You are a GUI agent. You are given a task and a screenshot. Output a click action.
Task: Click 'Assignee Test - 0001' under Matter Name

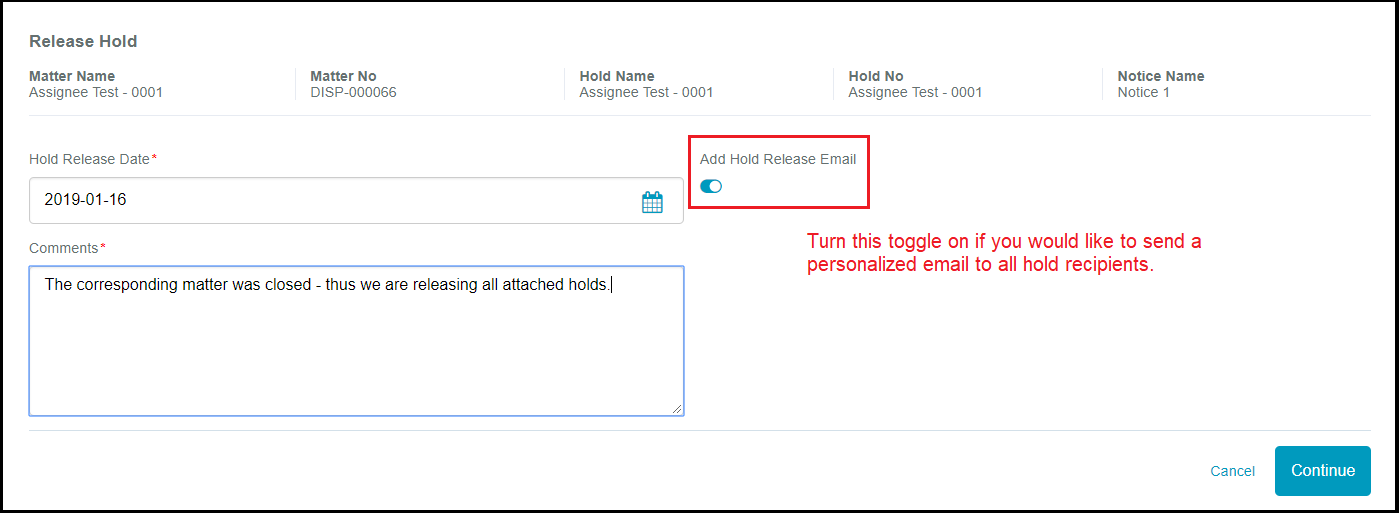tap(96, 92)
